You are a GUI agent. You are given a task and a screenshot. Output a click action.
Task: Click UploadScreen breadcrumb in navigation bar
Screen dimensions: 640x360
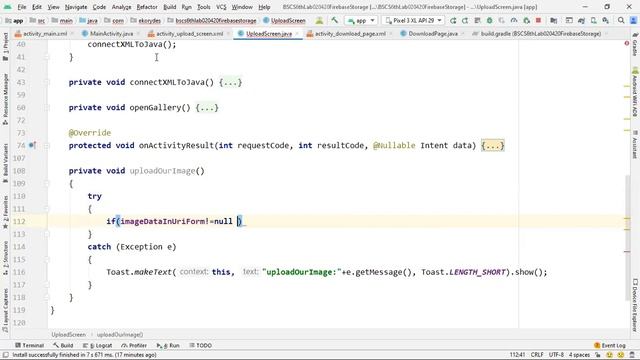click(x=284, y=20)
